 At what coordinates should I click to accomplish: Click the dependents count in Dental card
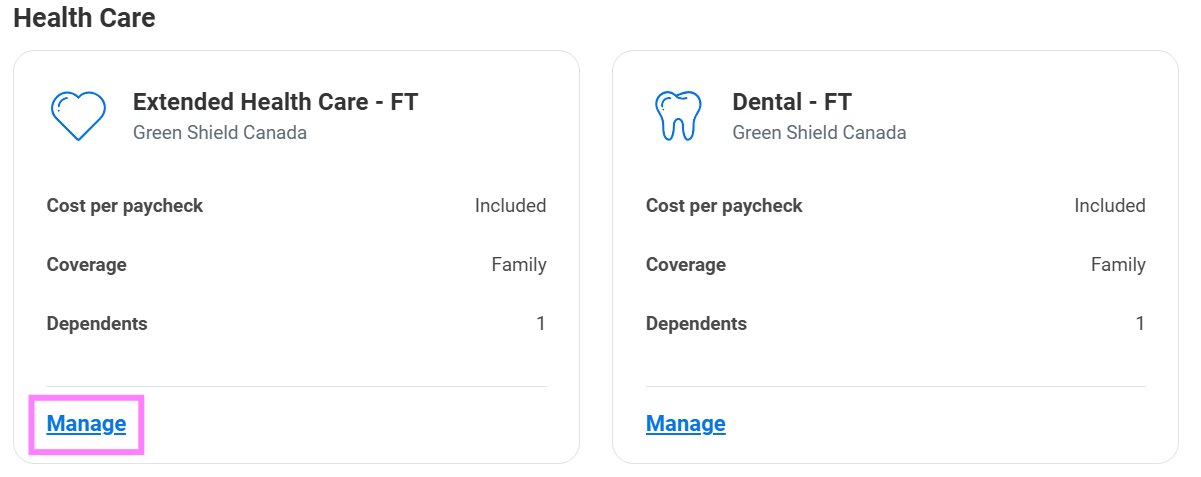coord(1140,324)
